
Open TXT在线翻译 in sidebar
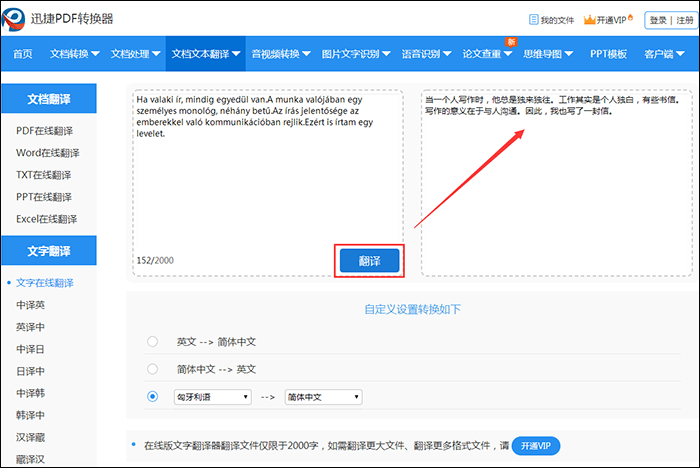pos(43,175)
